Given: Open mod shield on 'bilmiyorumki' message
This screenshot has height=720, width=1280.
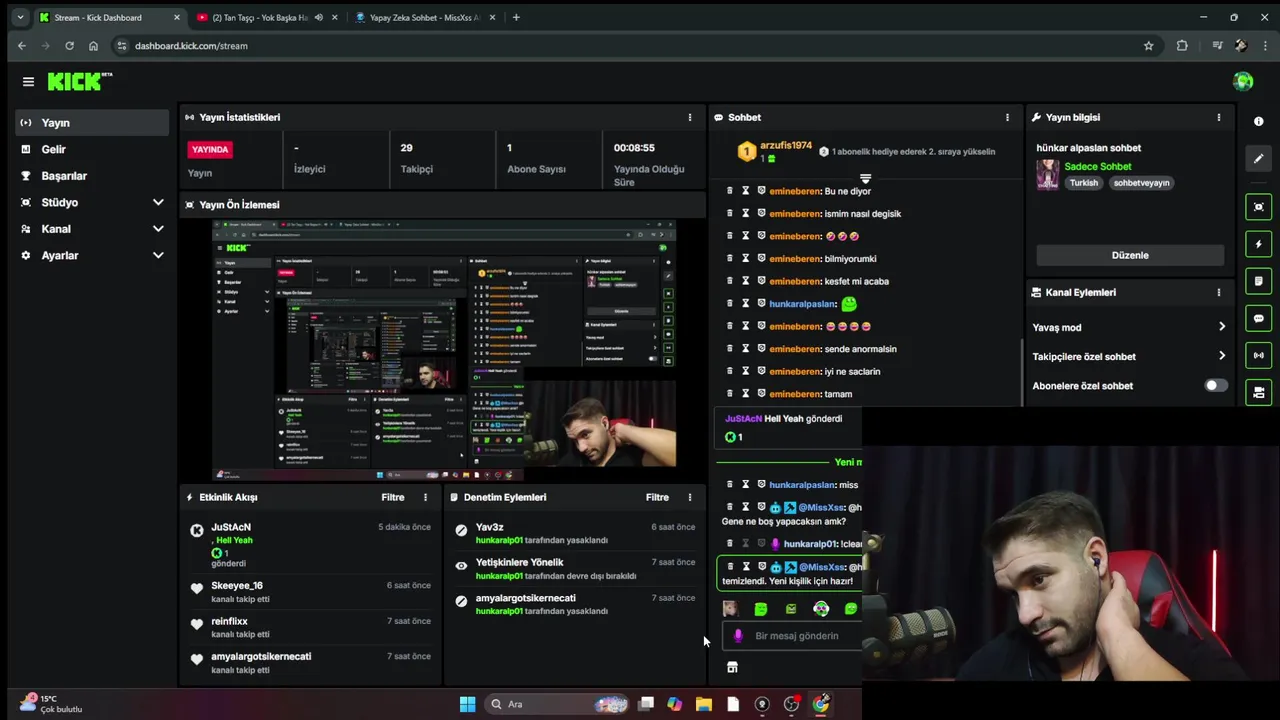Looking at the screenshot, I should coord(761,258).
